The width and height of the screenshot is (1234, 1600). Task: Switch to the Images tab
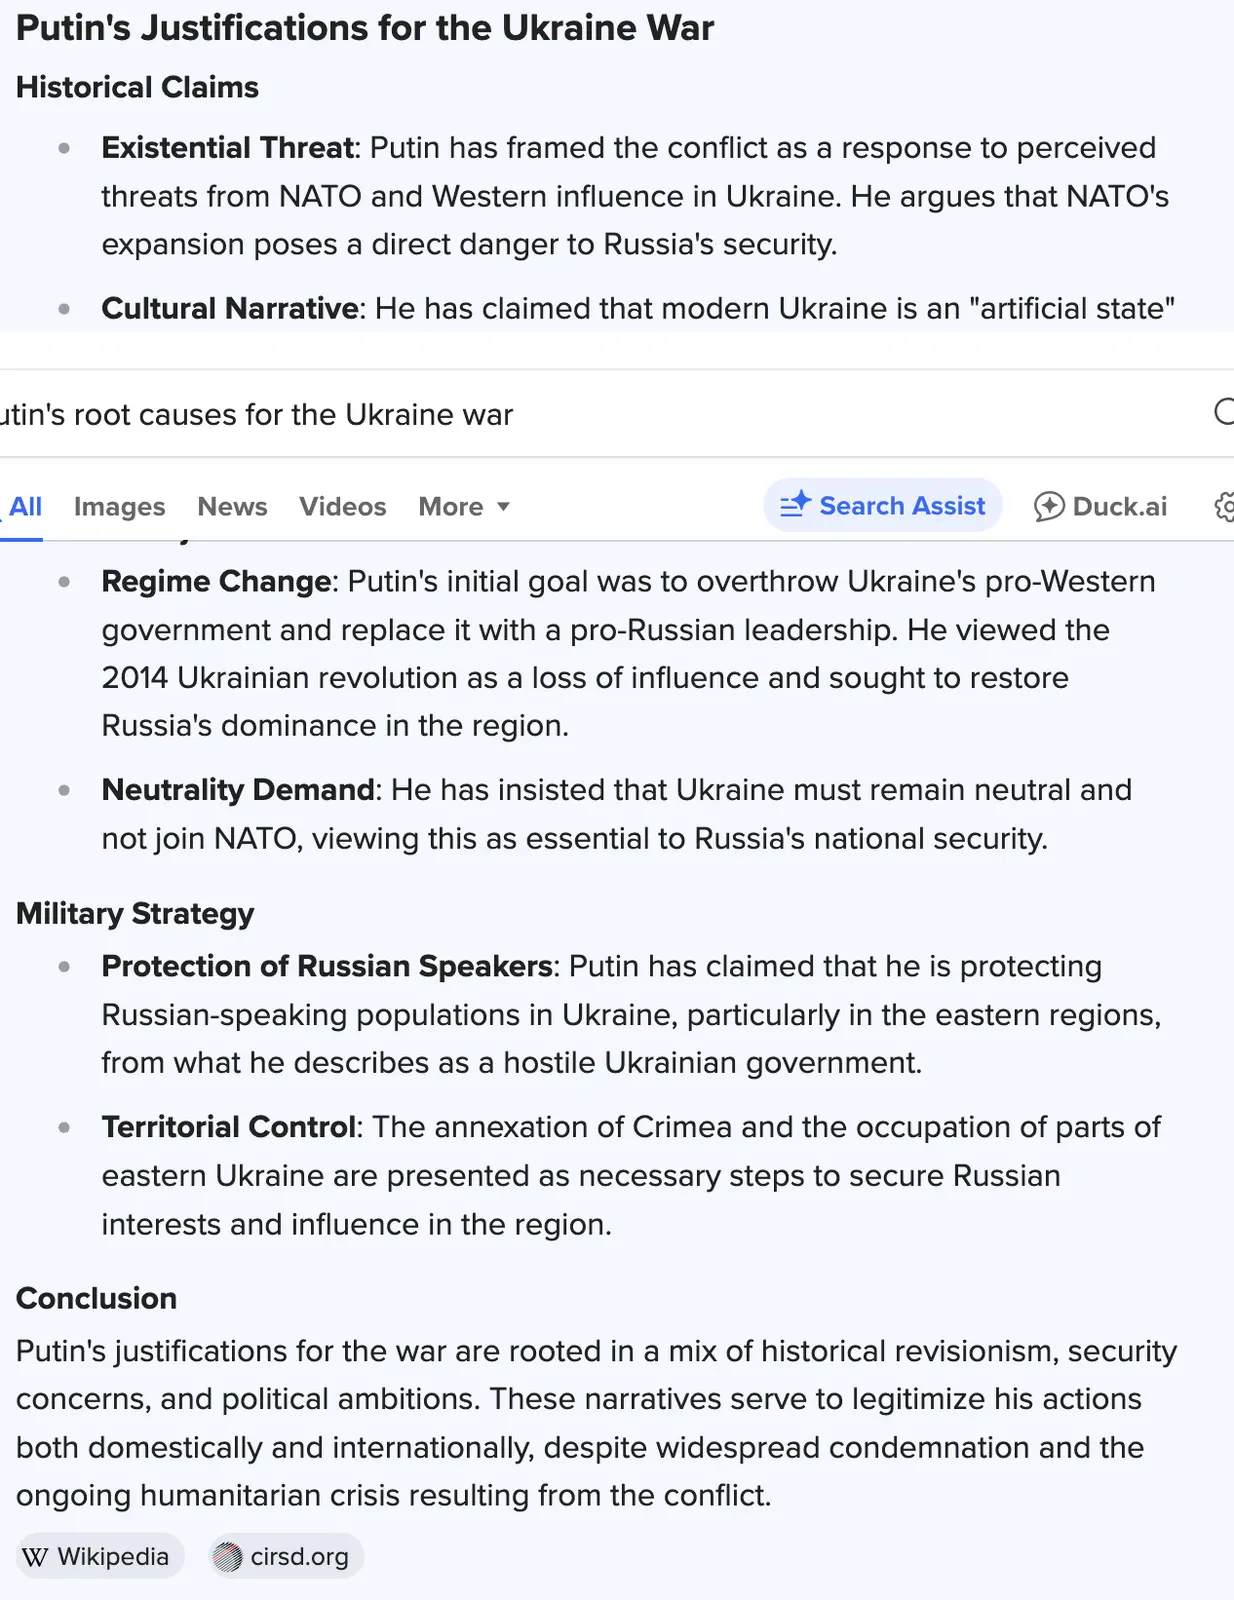click(119, 507)
